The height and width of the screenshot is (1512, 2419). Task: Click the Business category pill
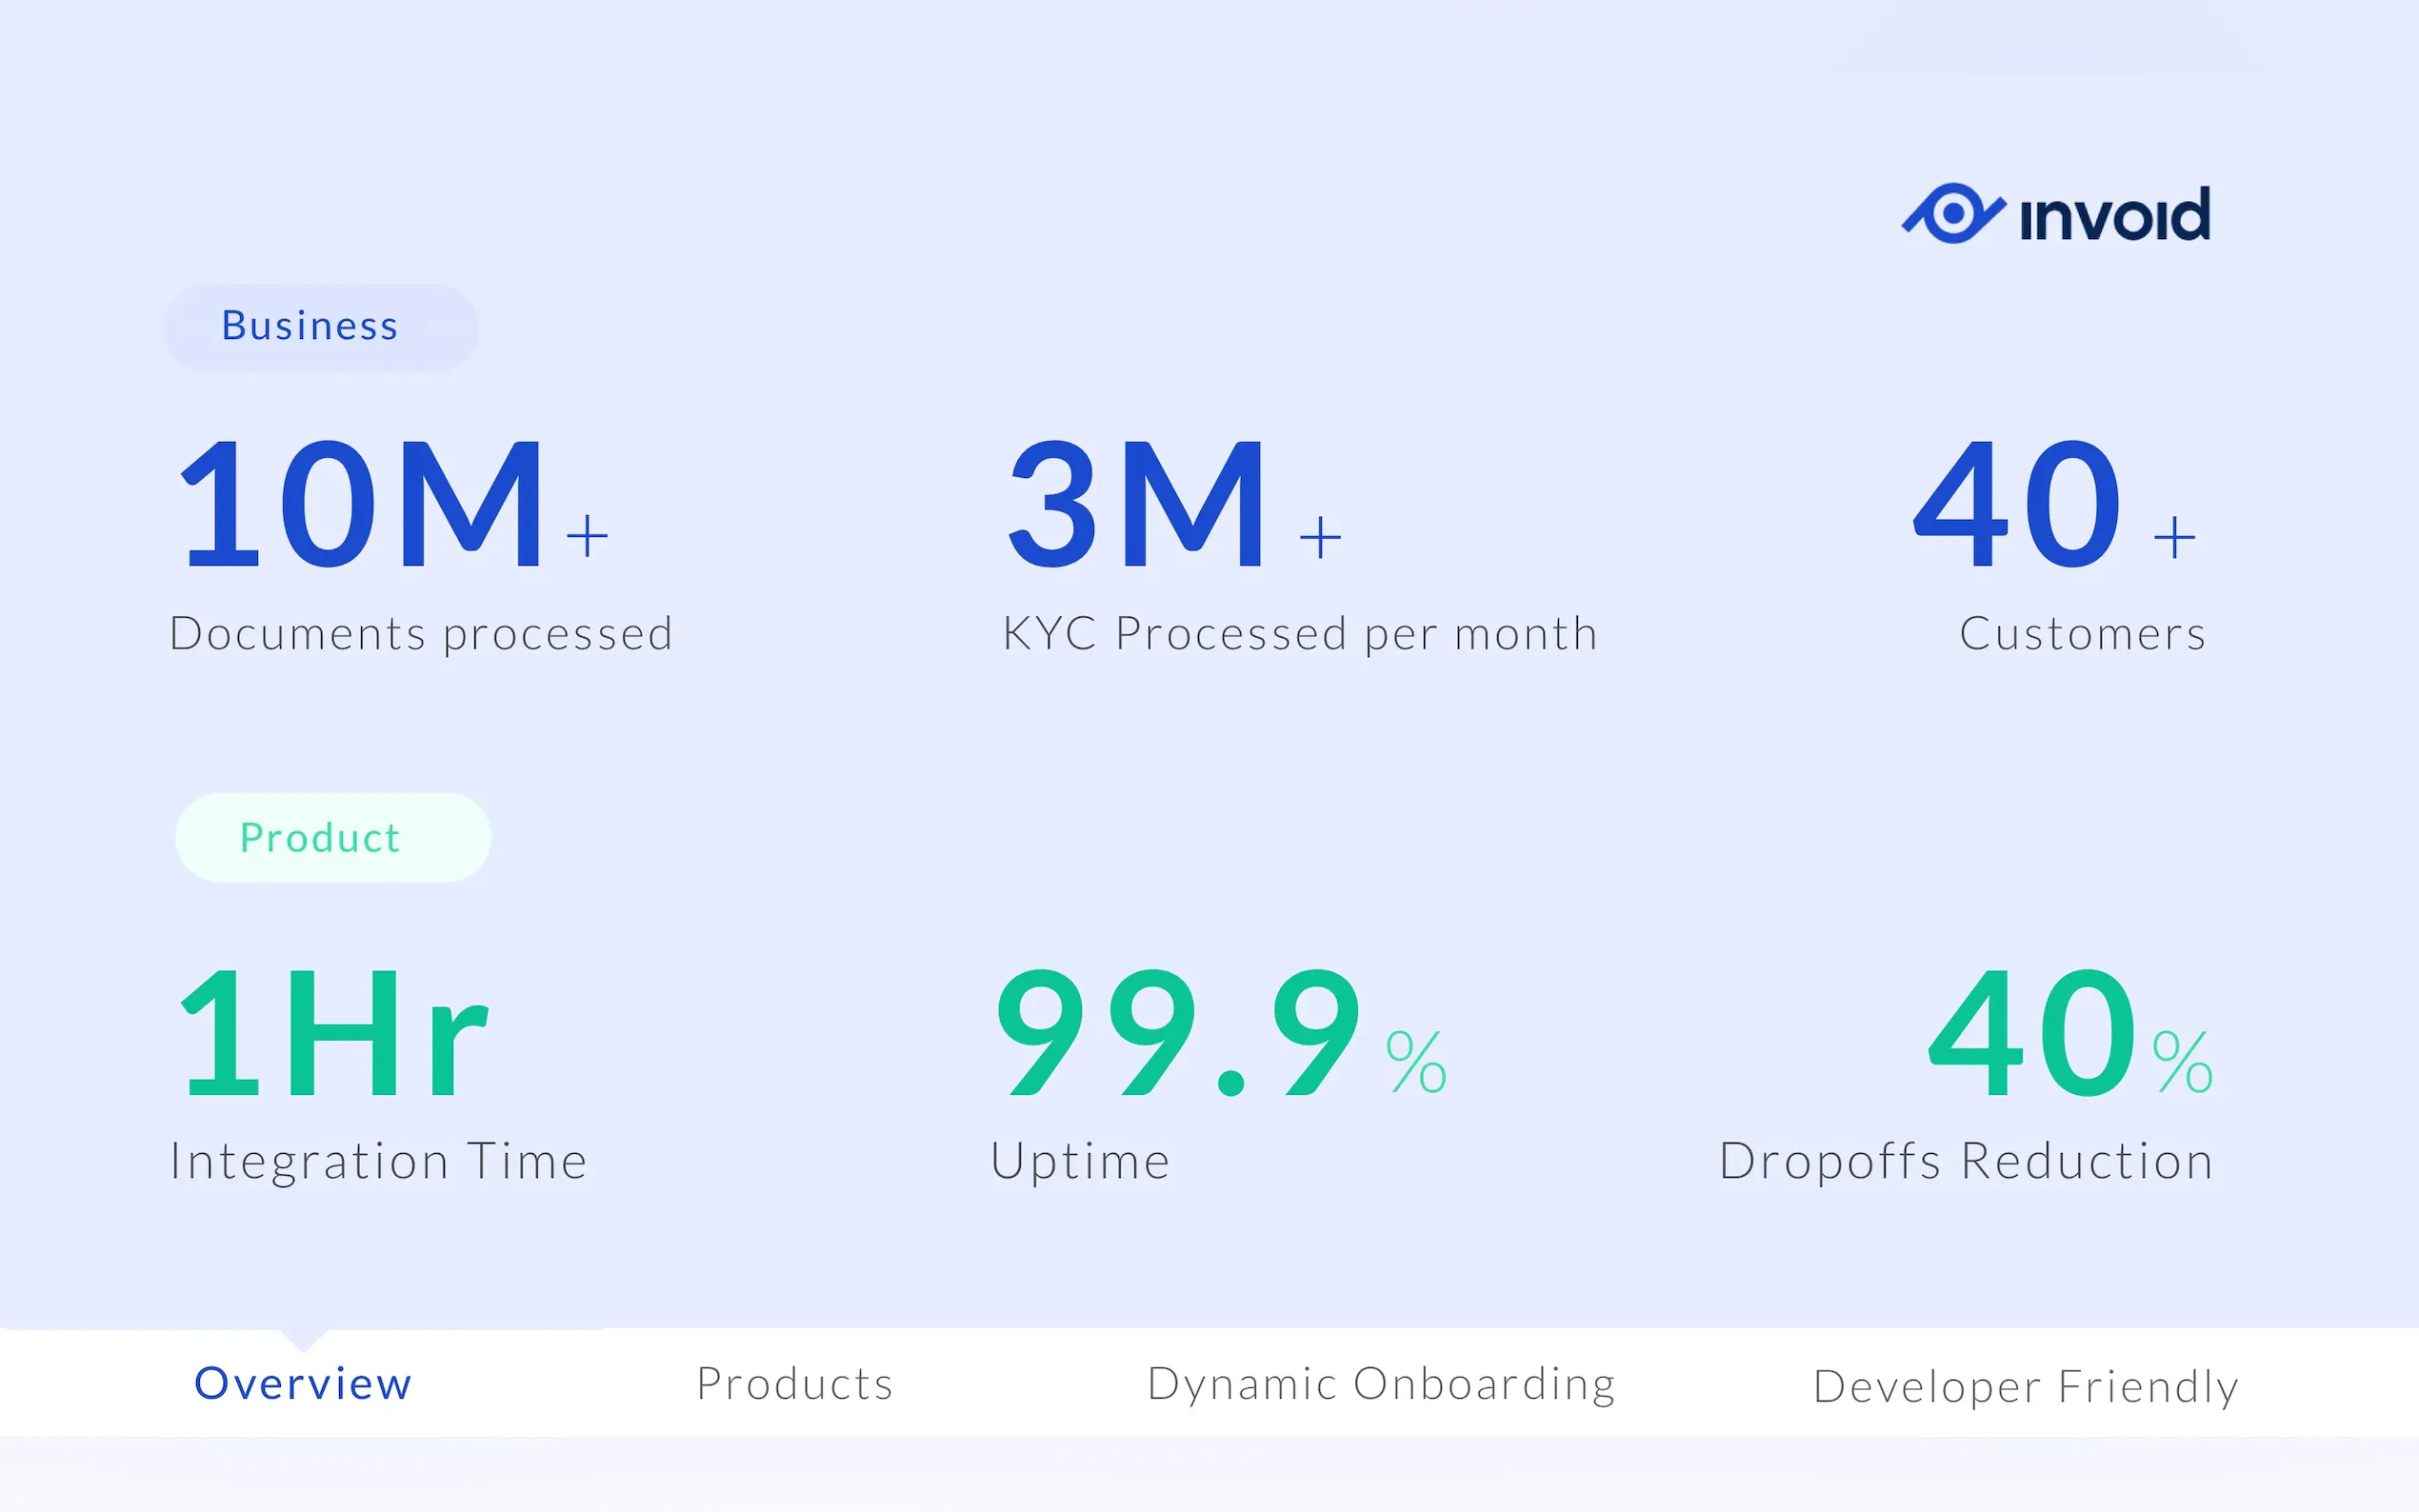[320, 327]
